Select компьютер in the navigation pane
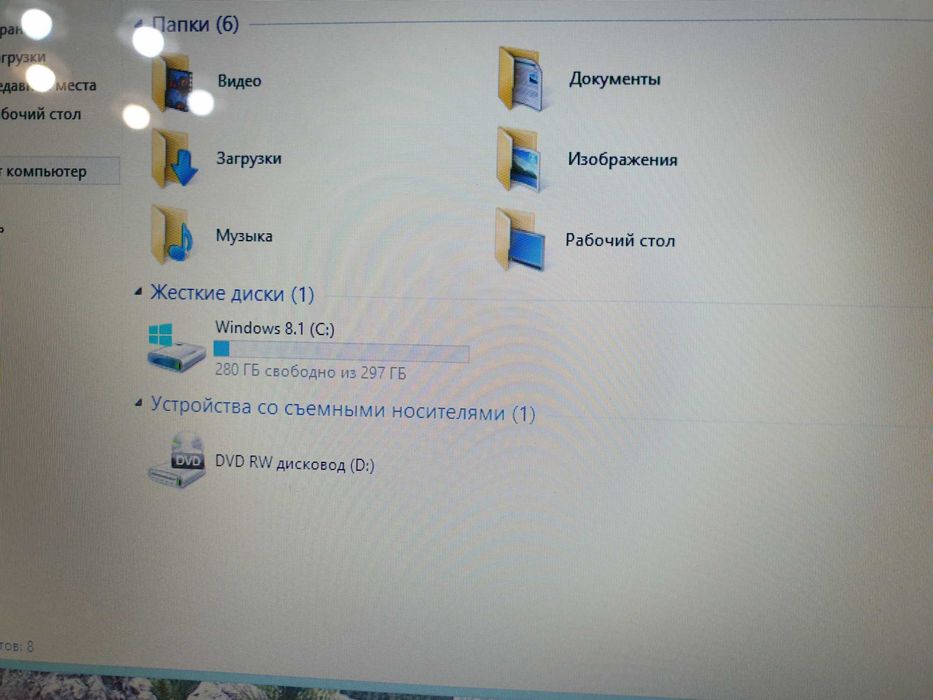Viewport: 933px width, 700px height. [58, 171]
